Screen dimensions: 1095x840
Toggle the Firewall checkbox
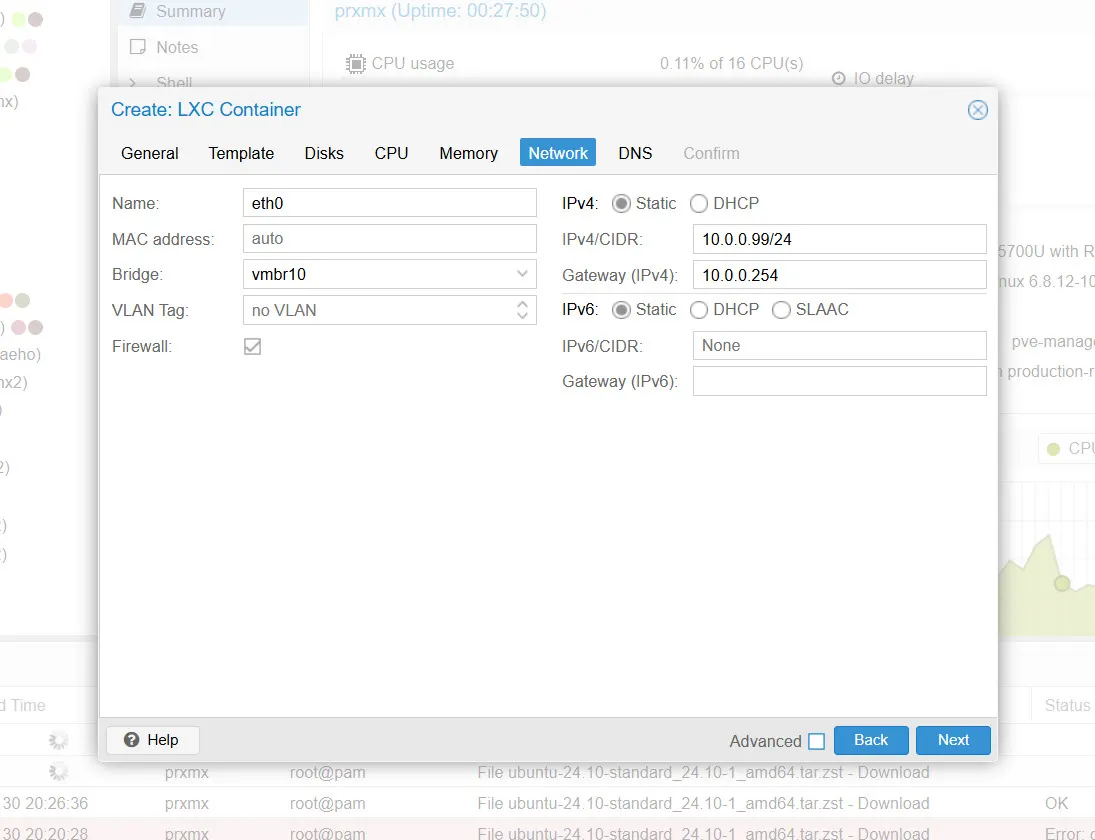(x=253, y=346)
